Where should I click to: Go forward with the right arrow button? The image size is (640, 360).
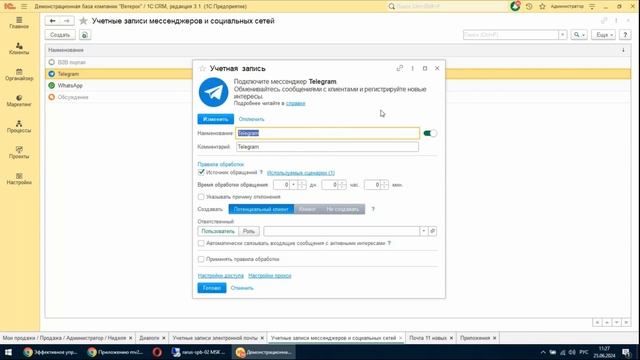click(x=67, y=21)
